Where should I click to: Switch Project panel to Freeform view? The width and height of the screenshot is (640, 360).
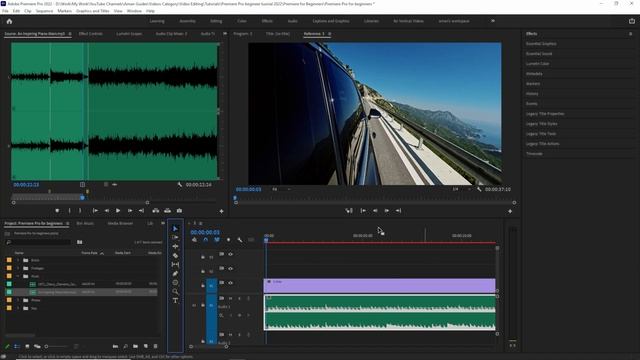tap(37, 347)
